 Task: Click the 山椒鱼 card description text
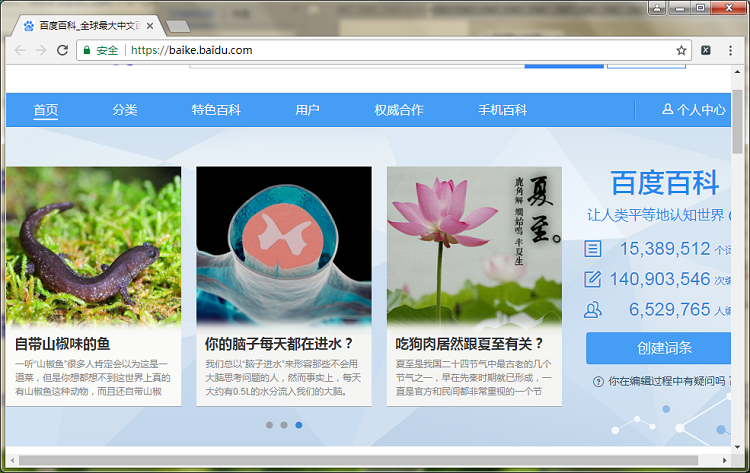92,378
